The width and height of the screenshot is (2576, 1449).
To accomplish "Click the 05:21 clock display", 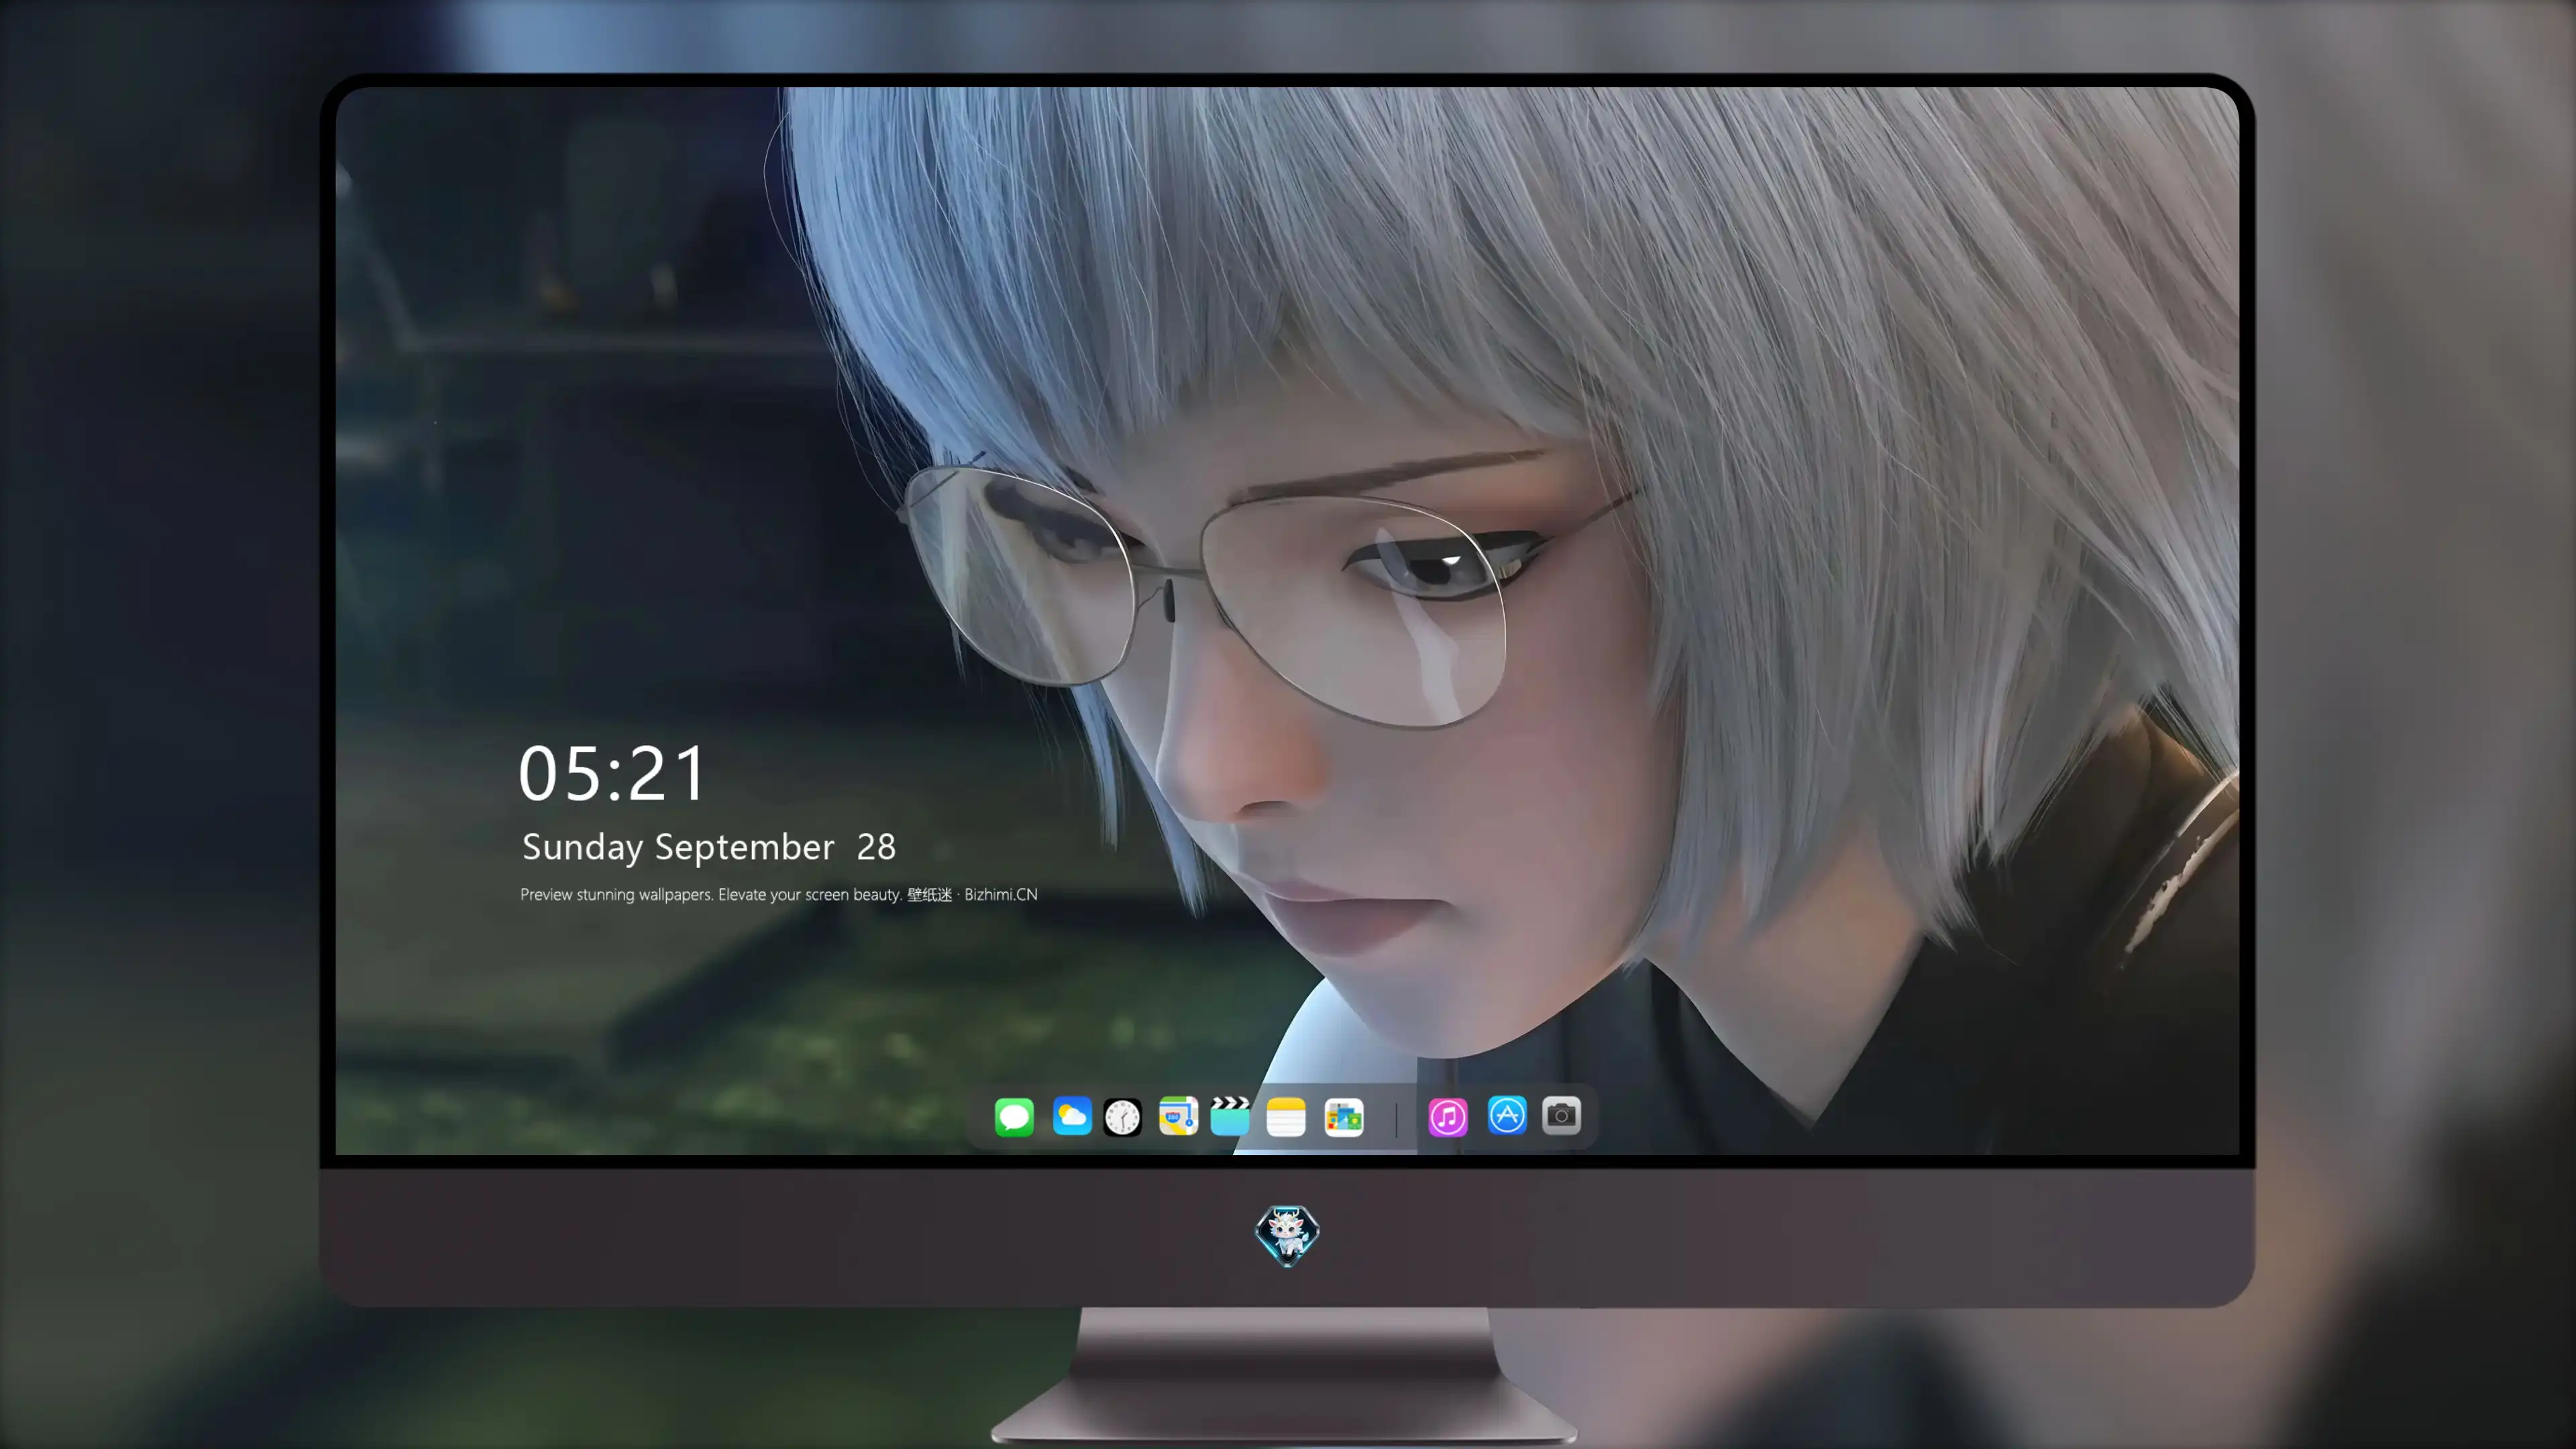I will 612,773.
